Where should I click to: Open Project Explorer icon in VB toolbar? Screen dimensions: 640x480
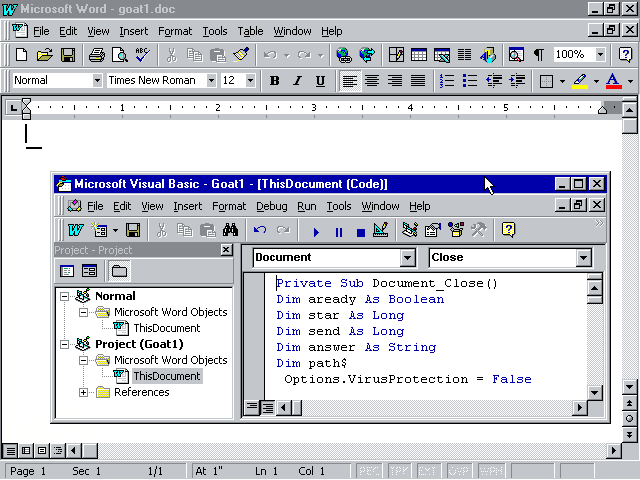tap(410, 230)
